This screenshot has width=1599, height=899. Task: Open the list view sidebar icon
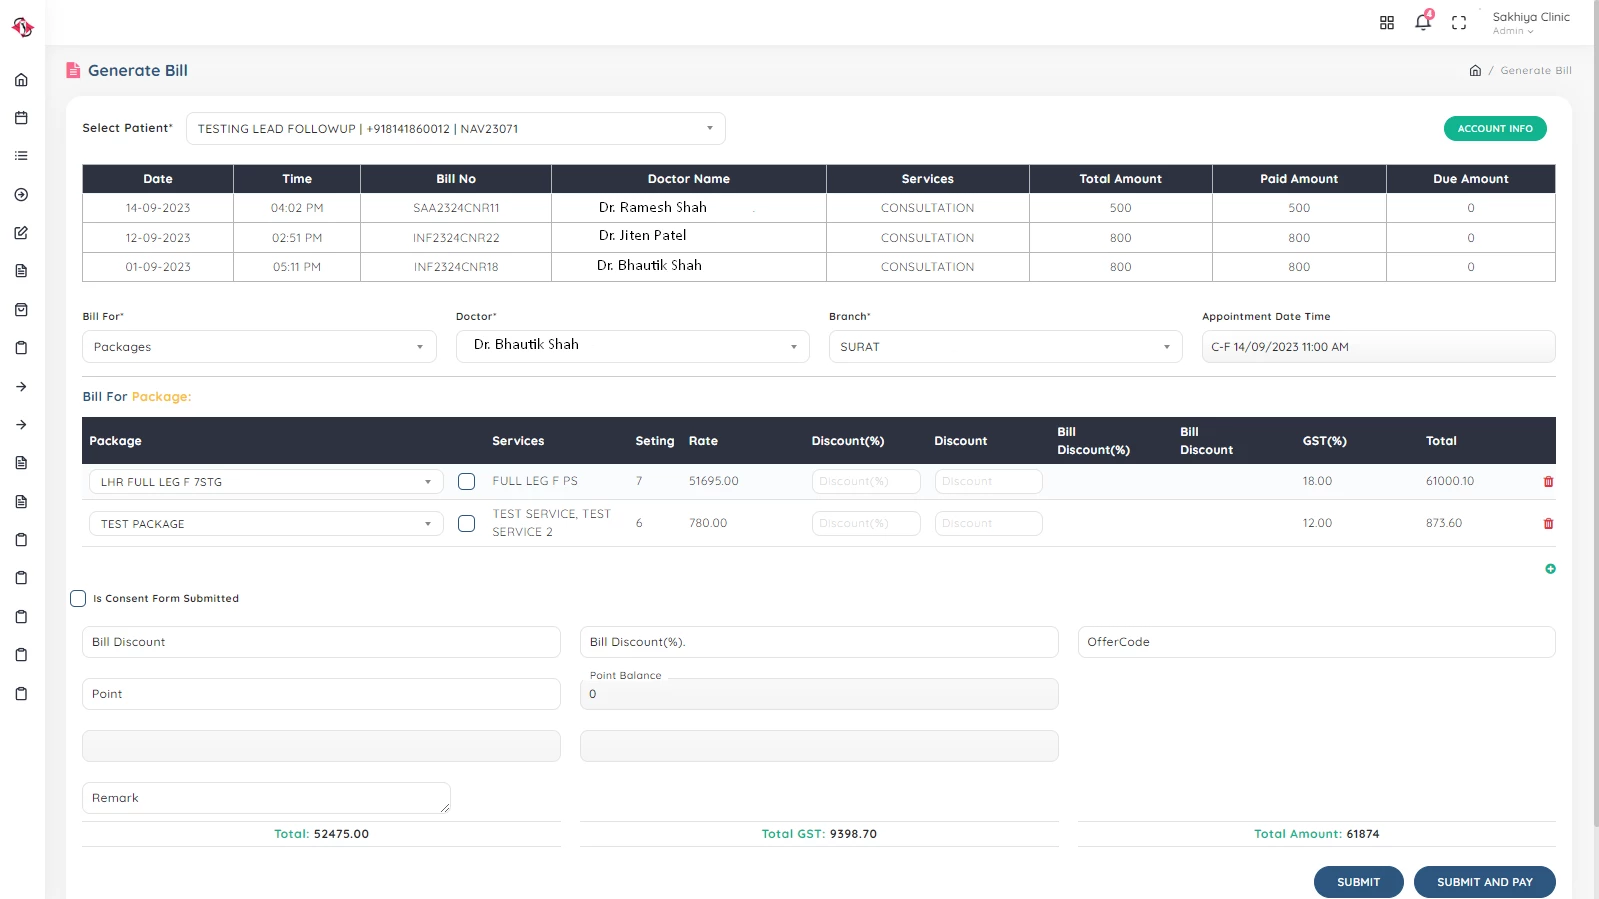21,156
